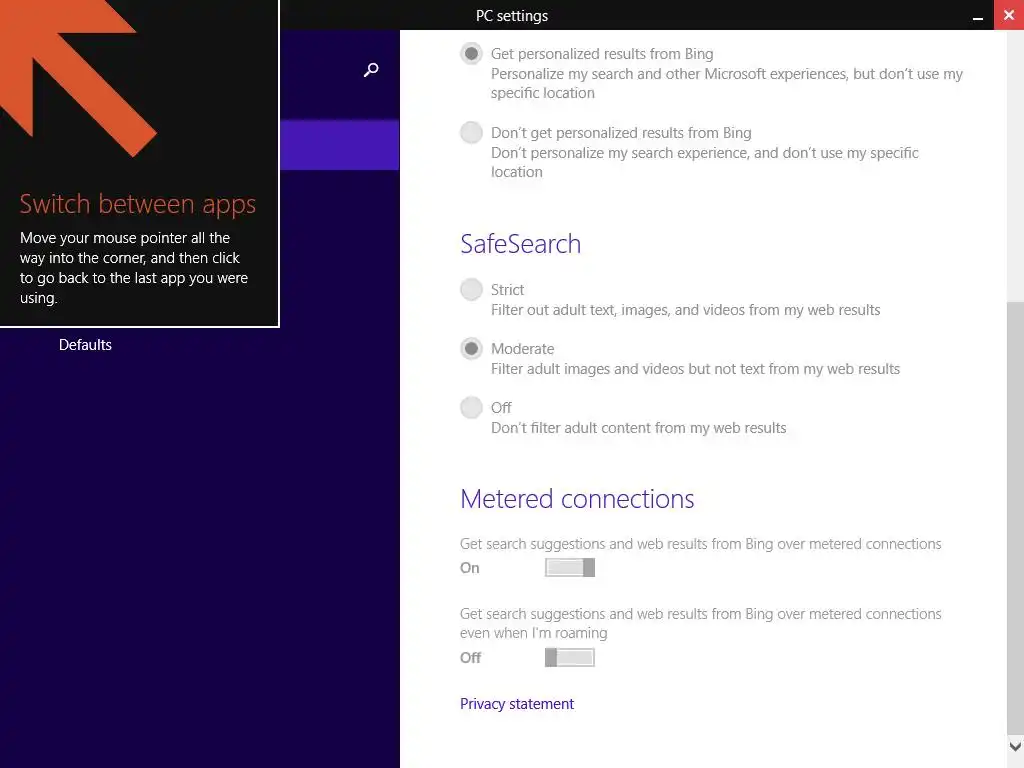Open the Privacy statement link
Viewport: 1024px width, 768px height.
517,704
